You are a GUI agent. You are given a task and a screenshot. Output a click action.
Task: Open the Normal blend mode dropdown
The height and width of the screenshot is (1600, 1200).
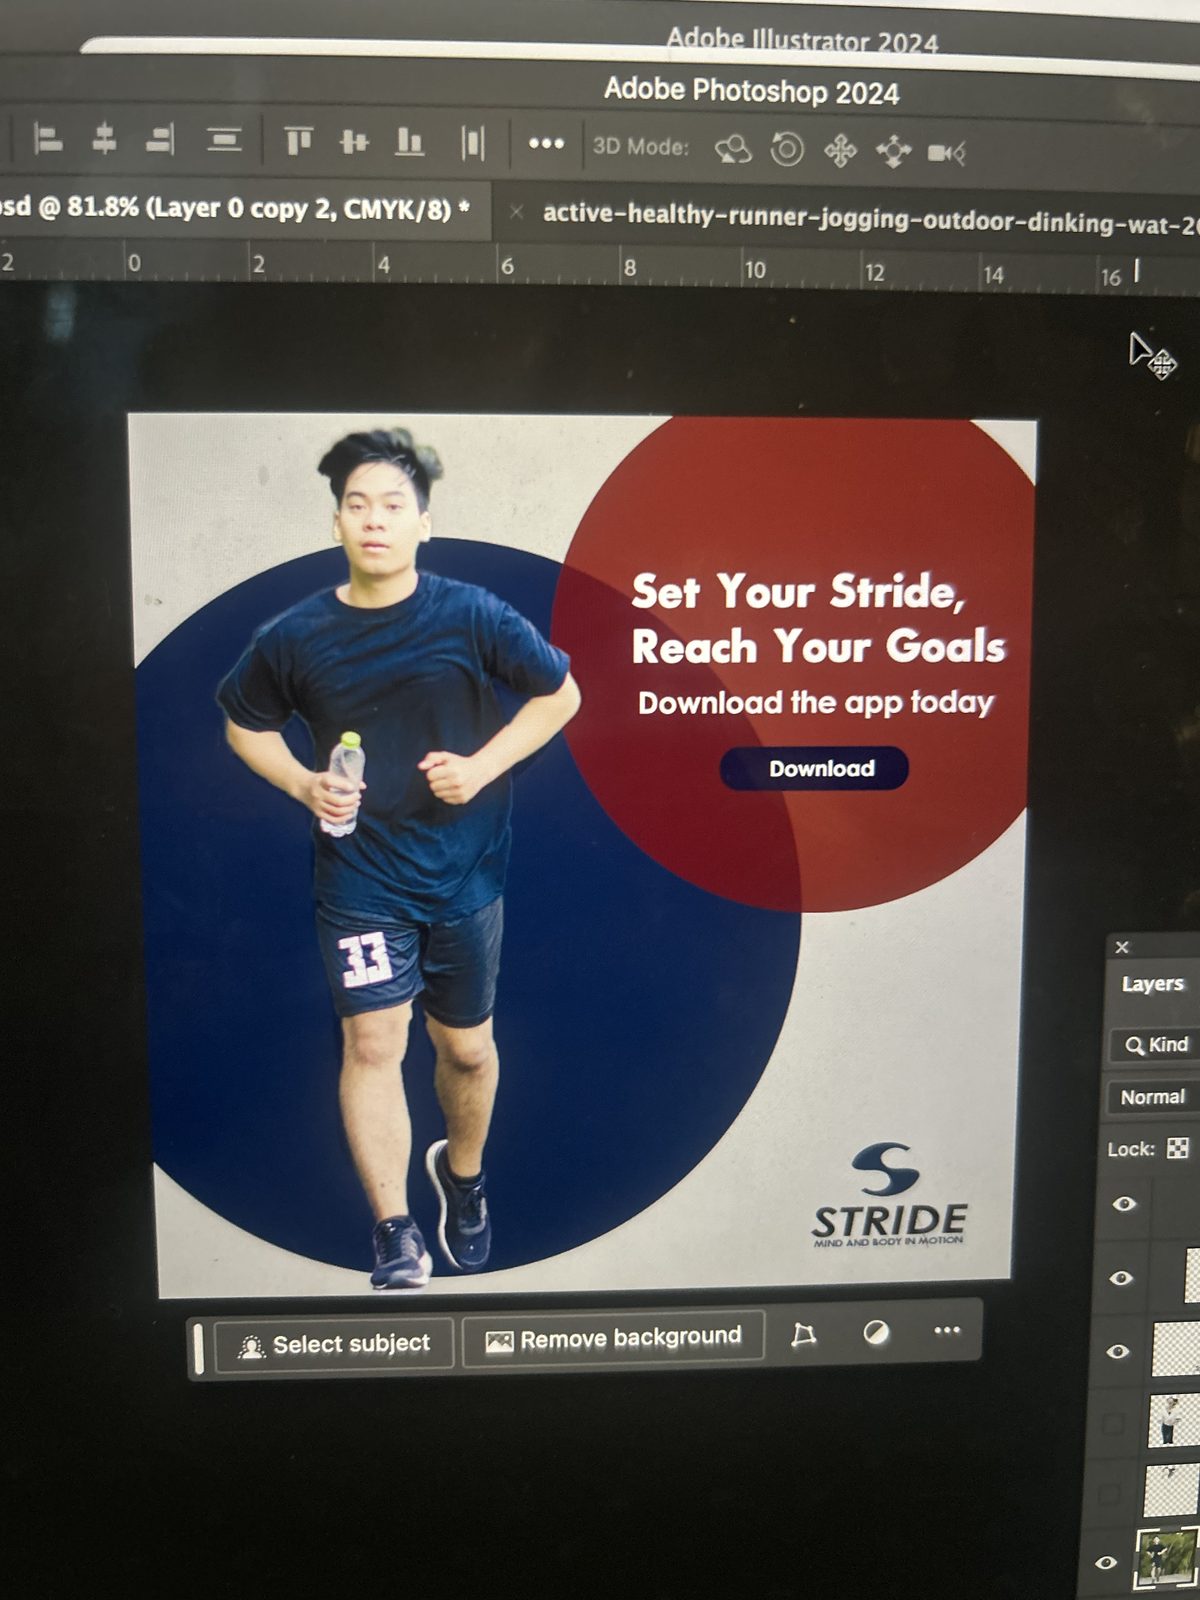tap(1153, 1097)
